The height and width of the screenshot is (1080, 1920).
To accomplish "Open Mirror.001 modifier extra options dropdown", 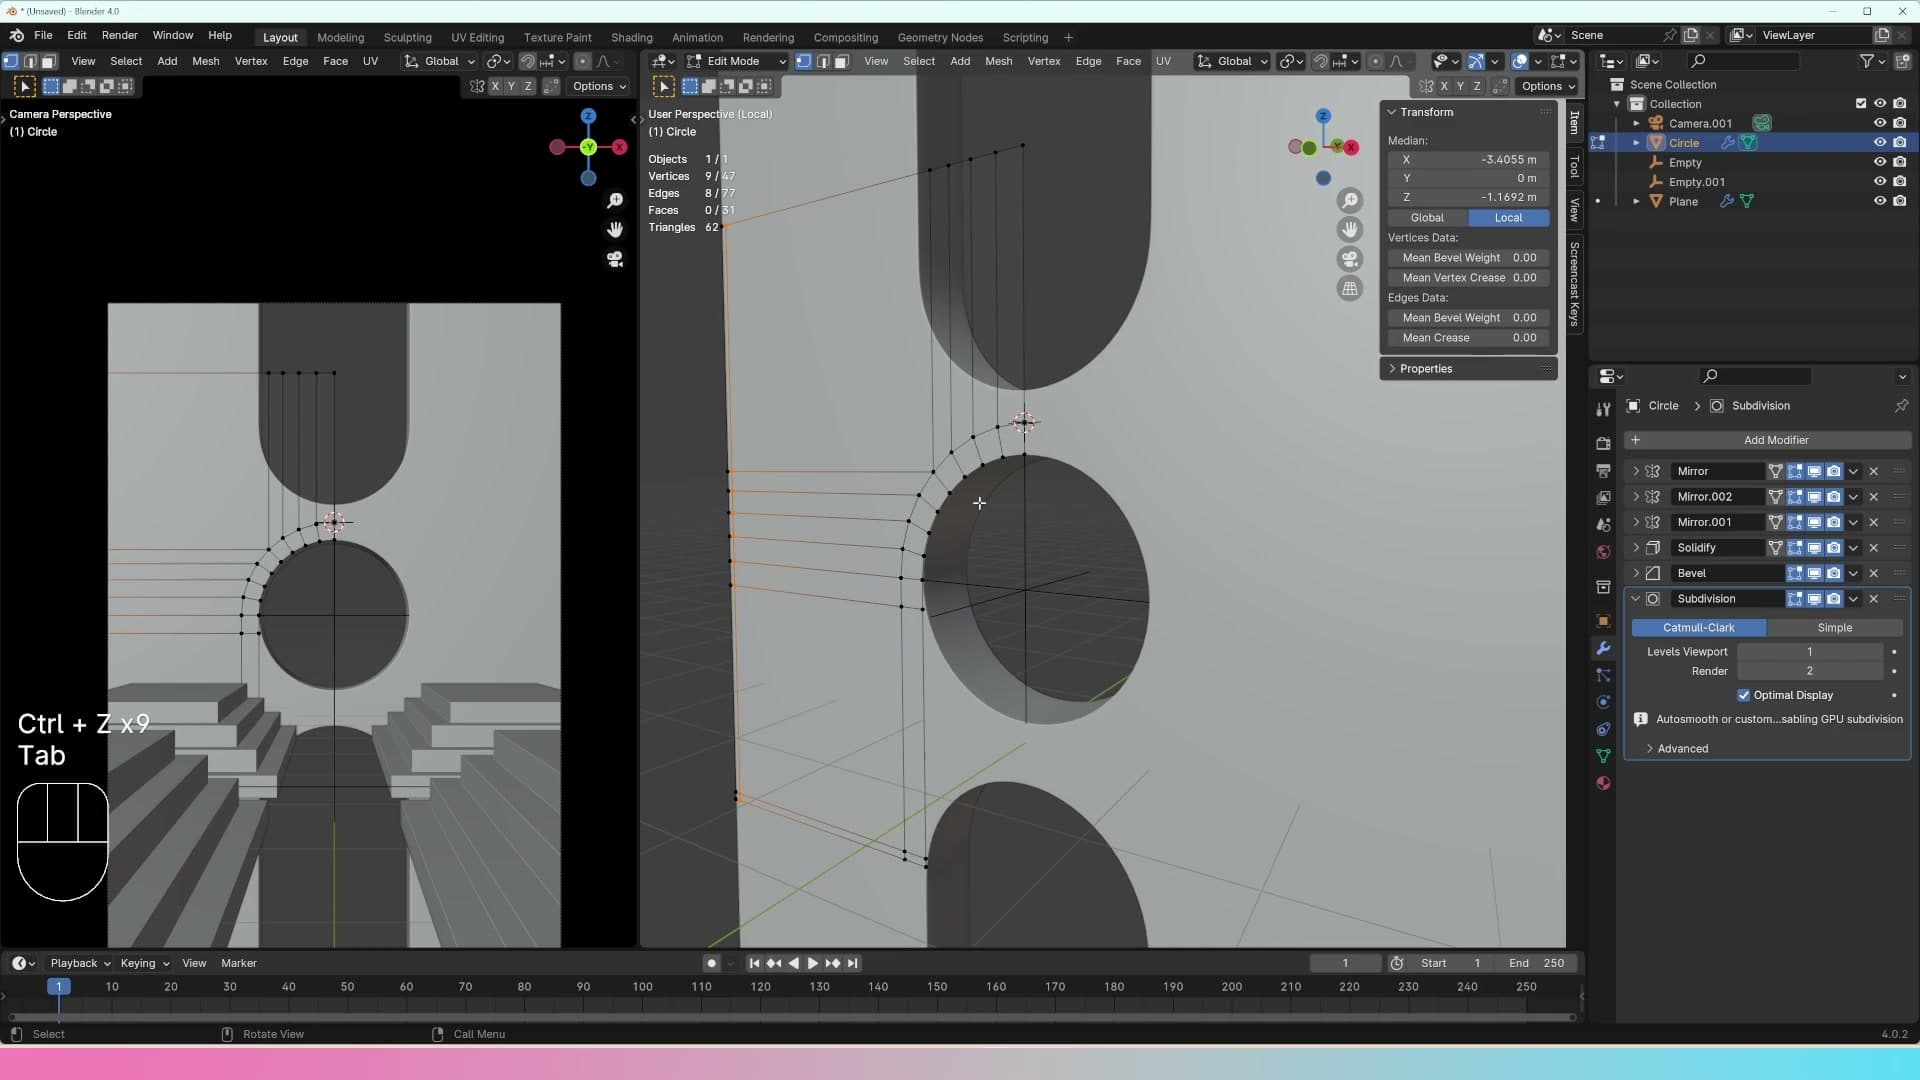I will [x=1853, y=522].
